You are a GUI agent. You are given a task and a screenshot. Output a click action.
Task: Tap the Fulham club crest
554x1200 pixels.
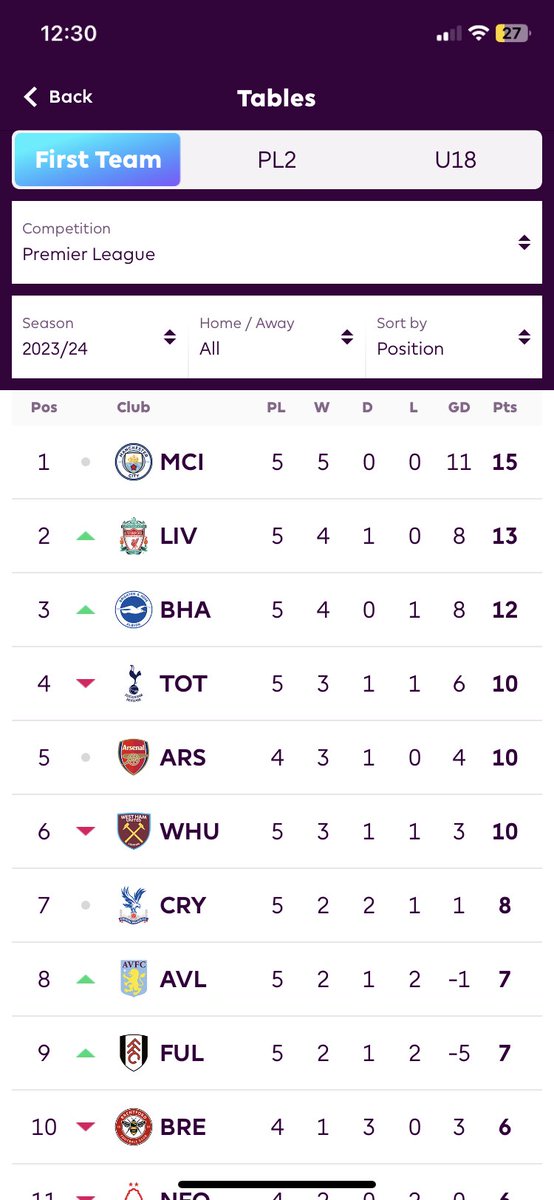(133, 1054)
